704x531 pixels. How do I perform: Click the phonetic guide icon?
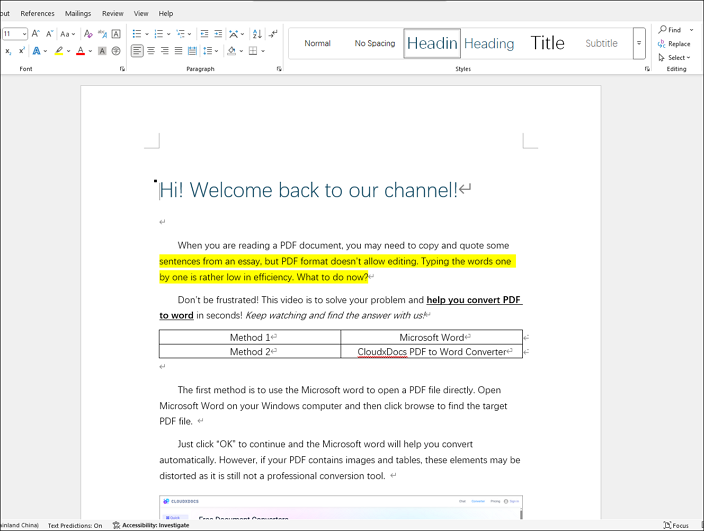102,34
